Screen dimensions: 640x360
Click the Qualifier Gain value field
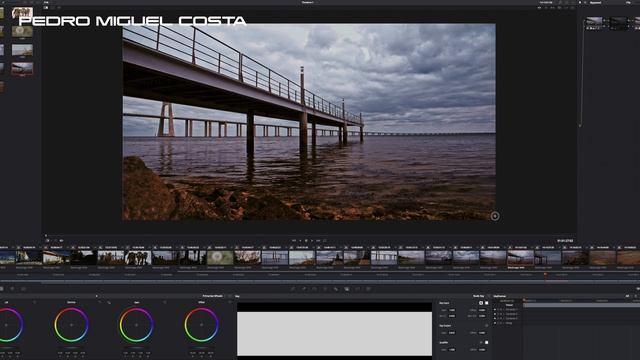pyautogui.click(x=452, y=350)
